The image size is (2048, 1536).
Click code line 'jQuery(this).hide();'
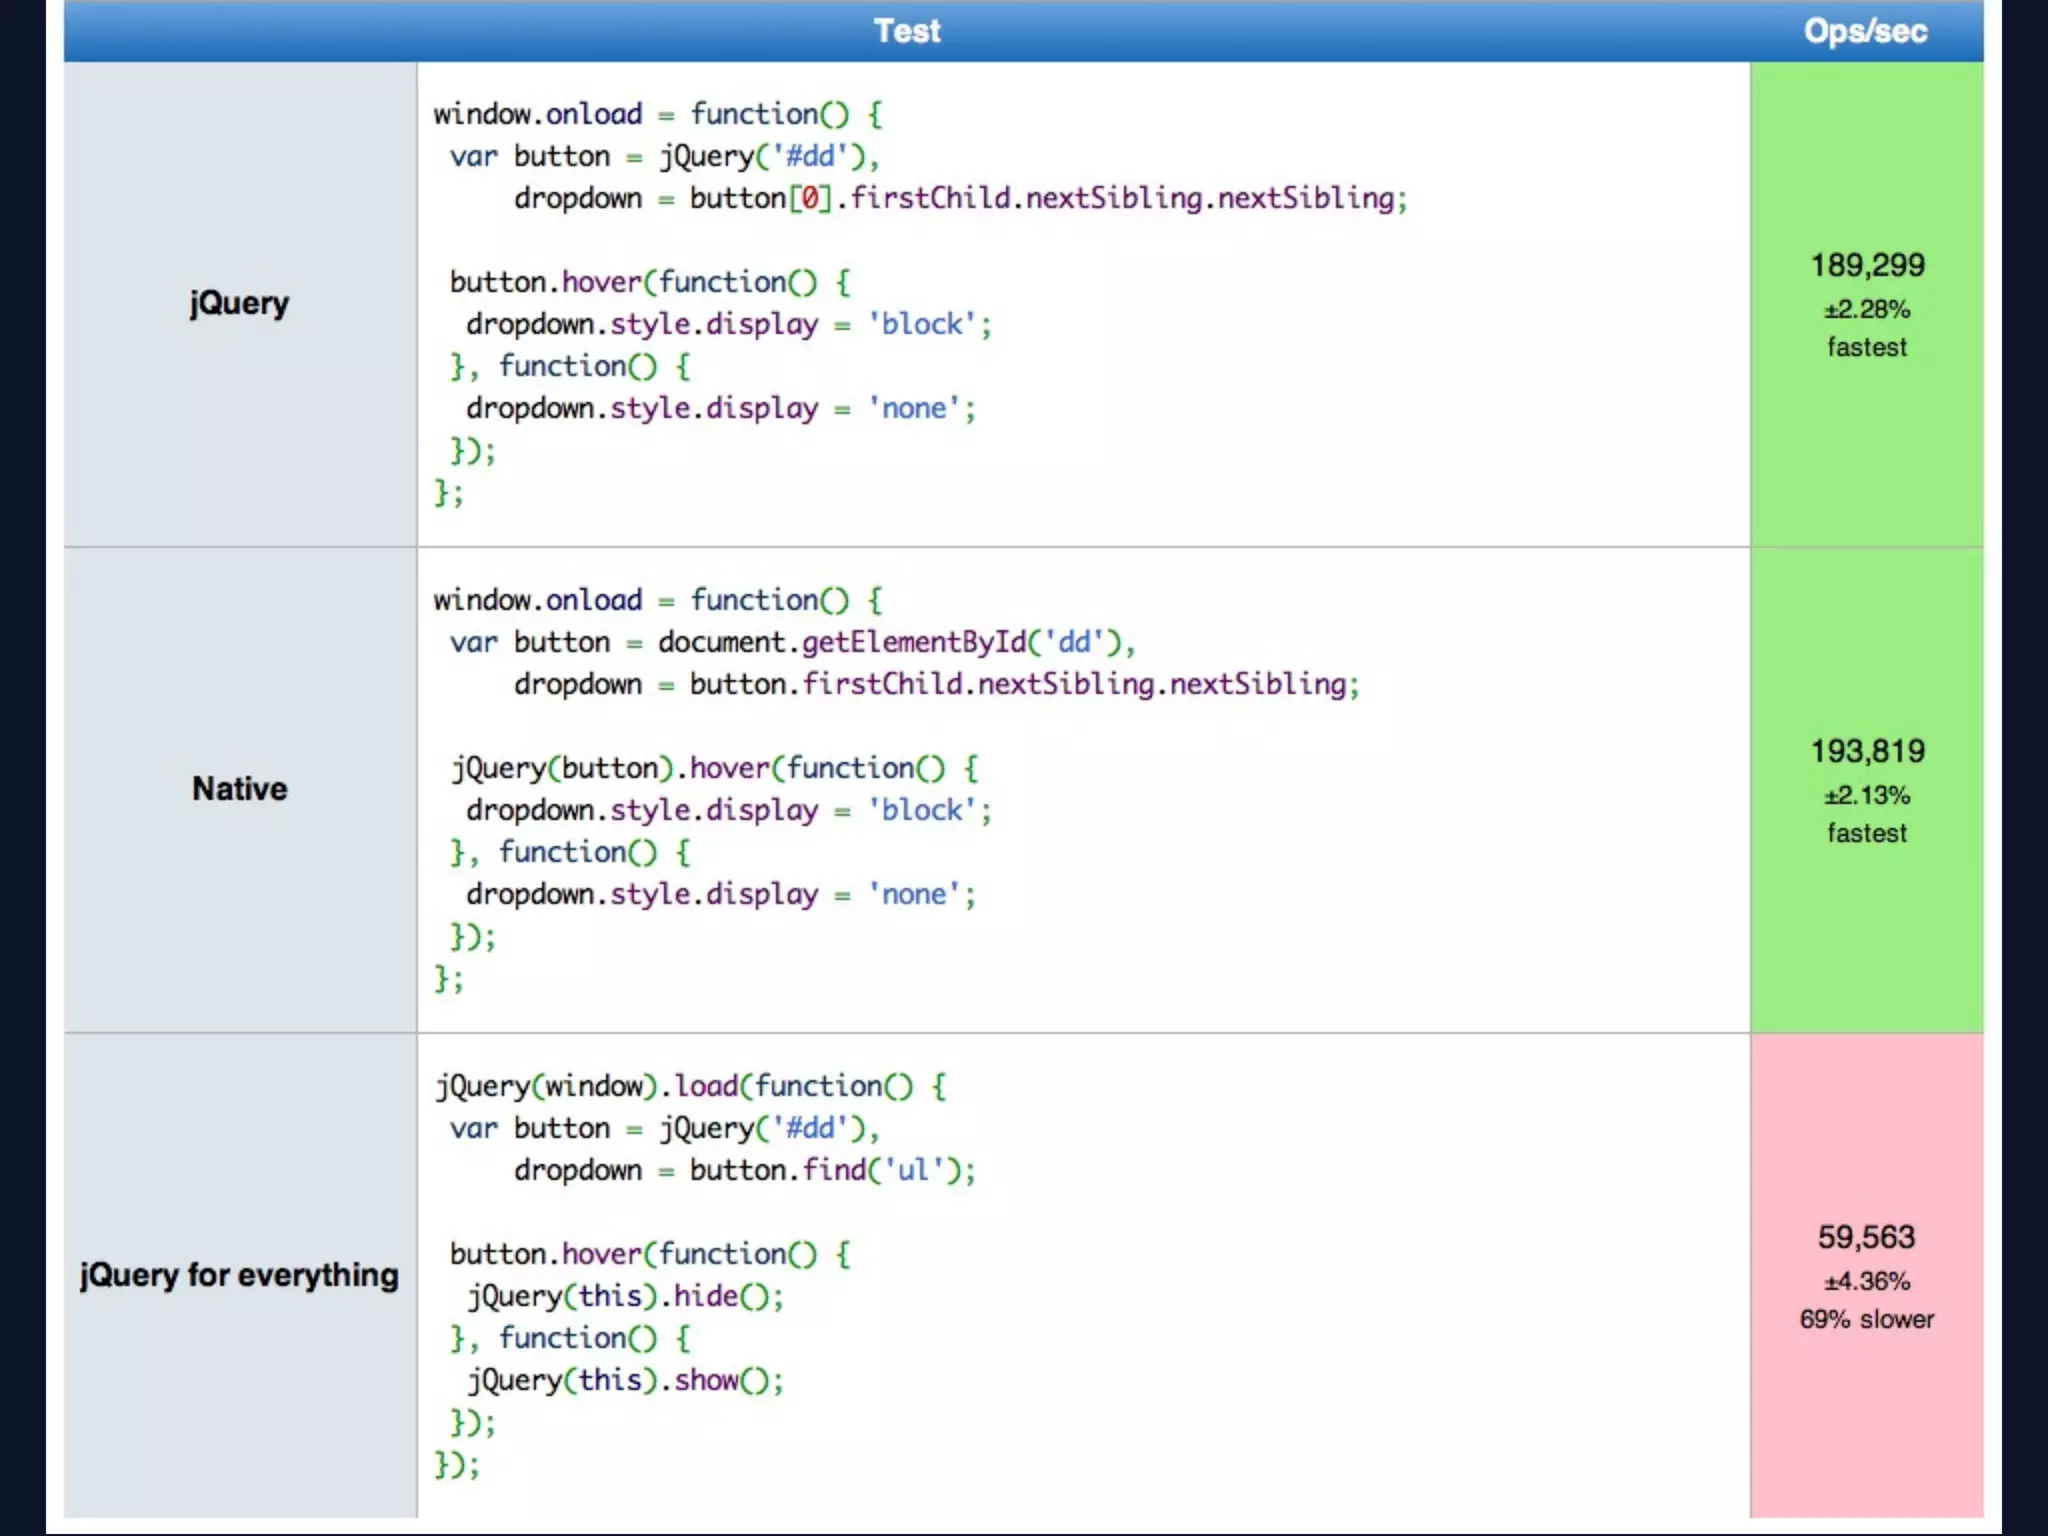pos(625,1296)
